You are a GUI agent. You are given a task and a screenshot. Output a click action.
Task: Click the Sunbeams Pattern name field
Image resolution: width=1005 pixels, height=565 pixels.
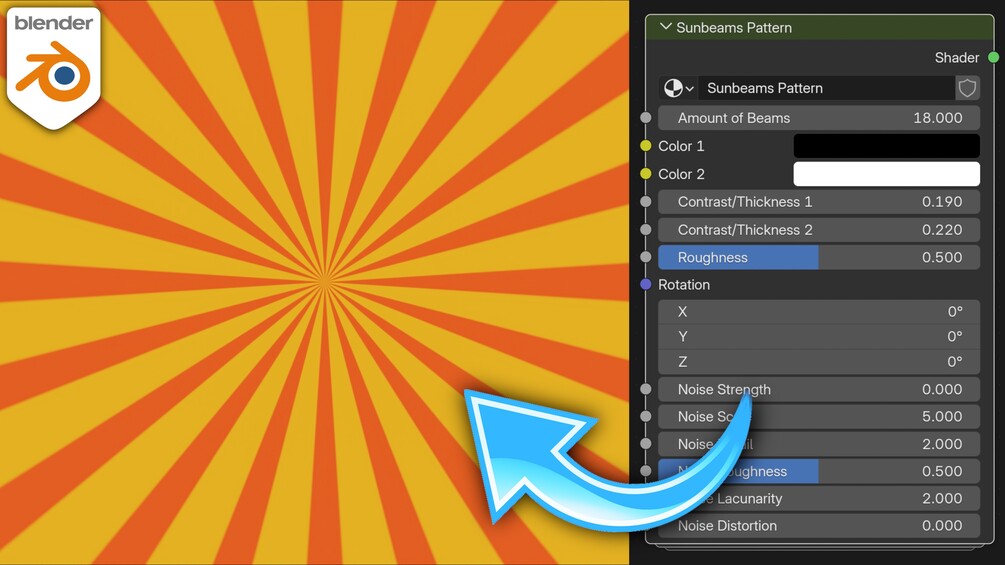[x=827, y=88]
